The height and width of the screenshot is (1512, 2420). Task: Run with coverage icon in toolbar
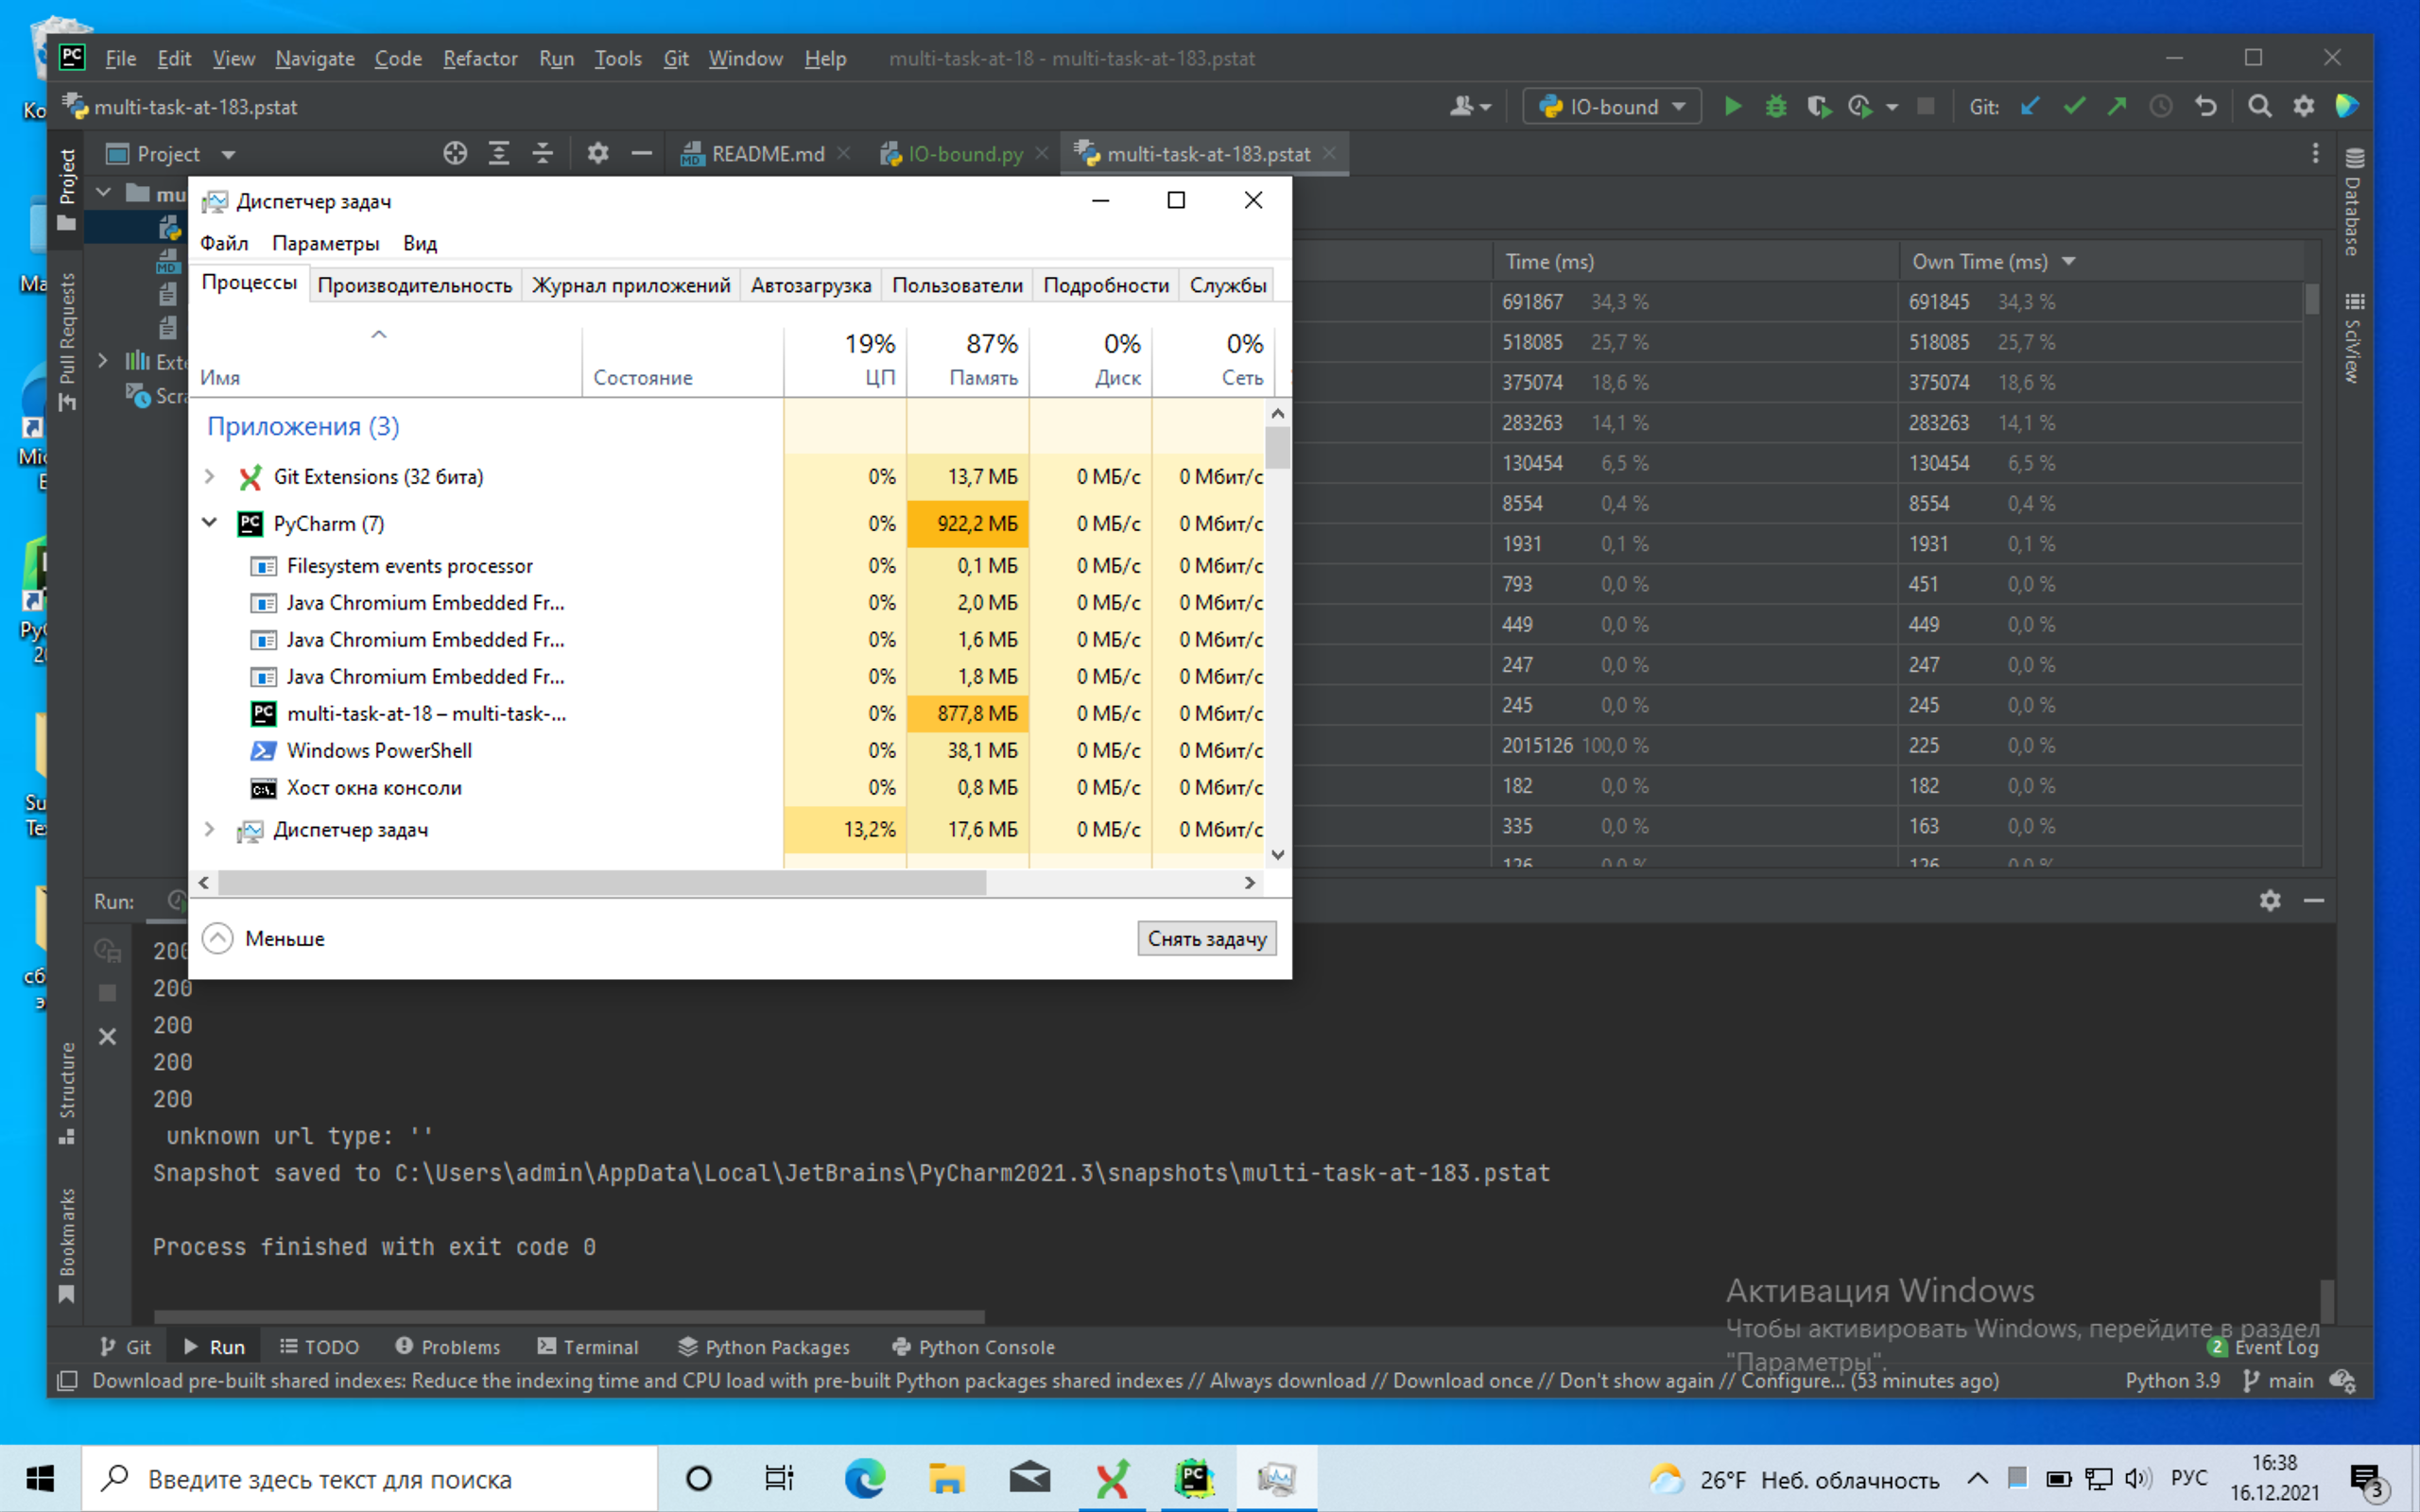point(1819,106)
